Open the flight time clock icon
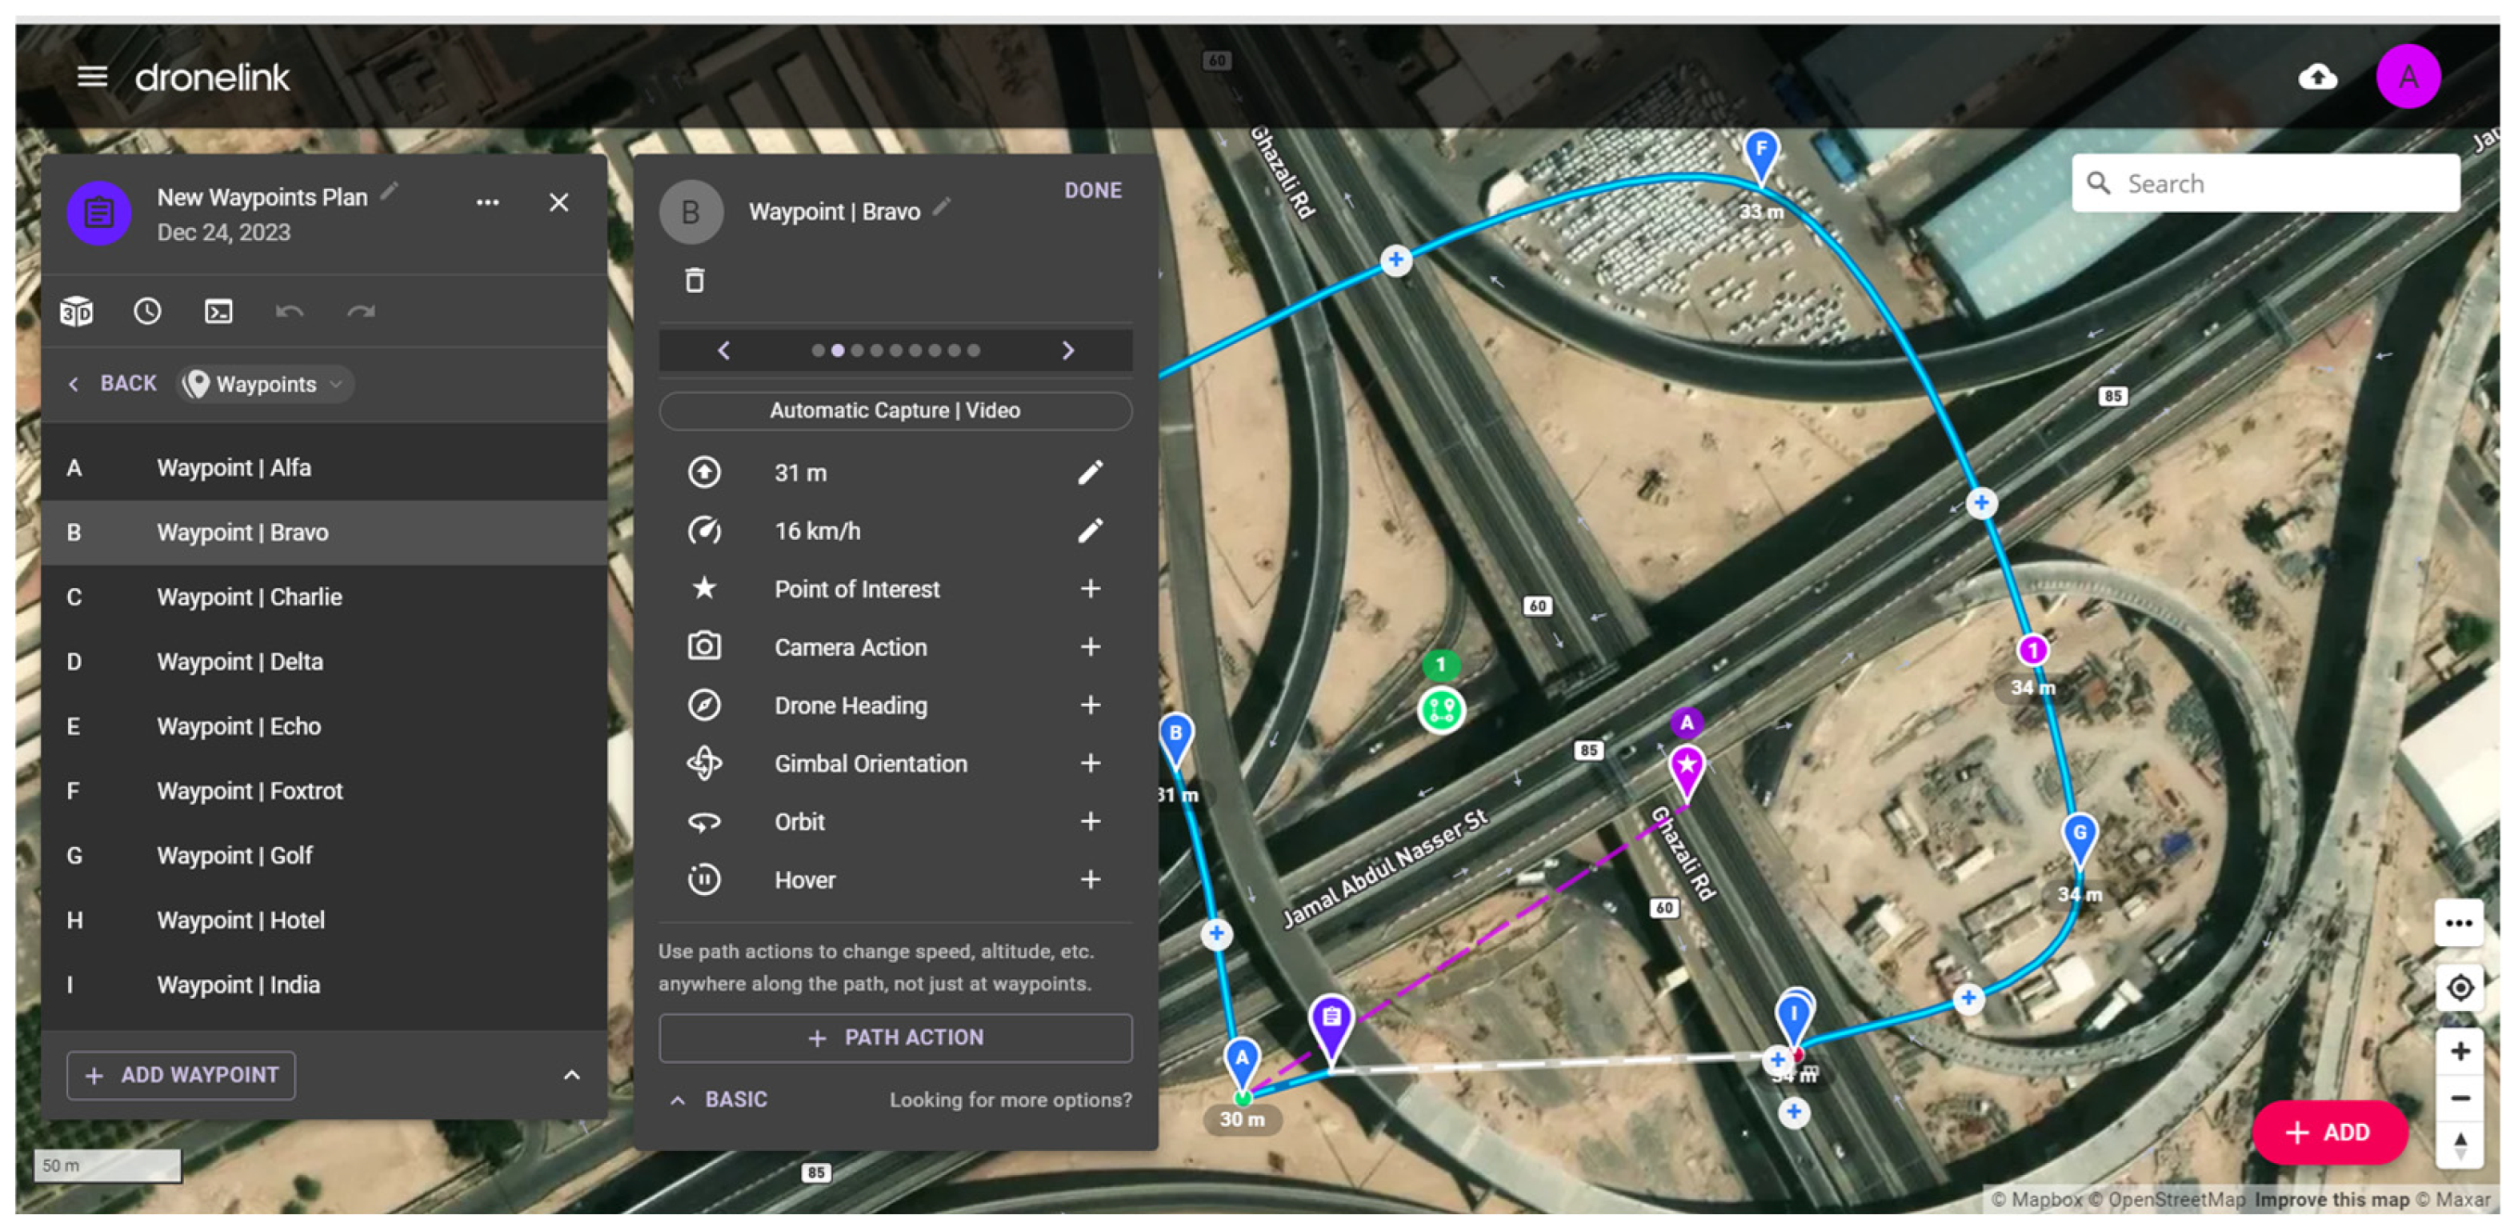The width and height of the screenshot is (2514, 1231). [x=147, y=312]
